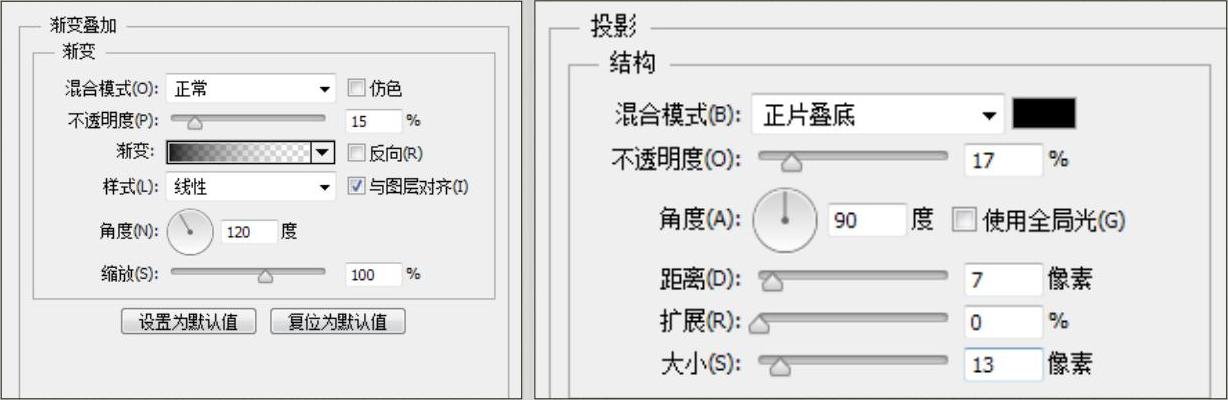The height and width of the screenshot is (400, 1228).
Task: Click the 设置为默认值 button
Action: pyautogui.click(x=189, y=322)
